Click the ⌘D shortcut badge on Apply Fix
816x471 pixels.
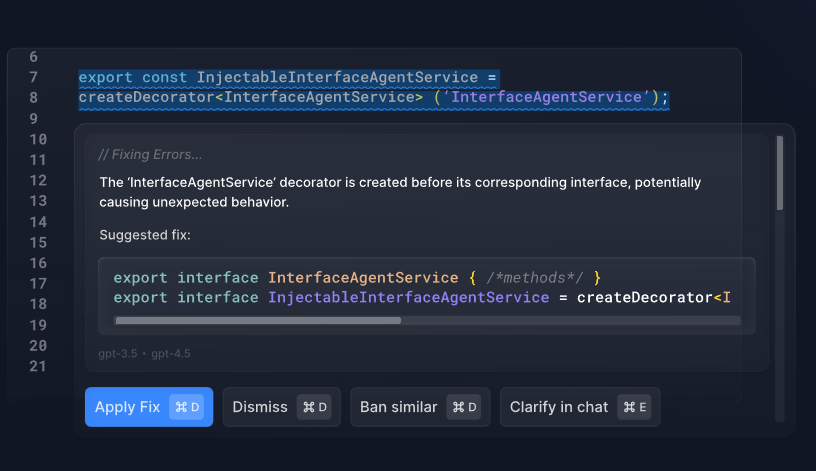(x=187, y=407)
